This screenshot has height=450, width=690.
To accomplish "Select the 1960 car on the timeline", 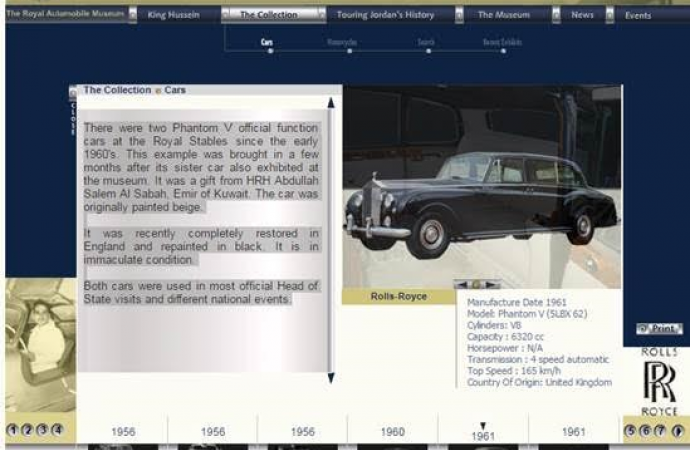I will point(393,432).
